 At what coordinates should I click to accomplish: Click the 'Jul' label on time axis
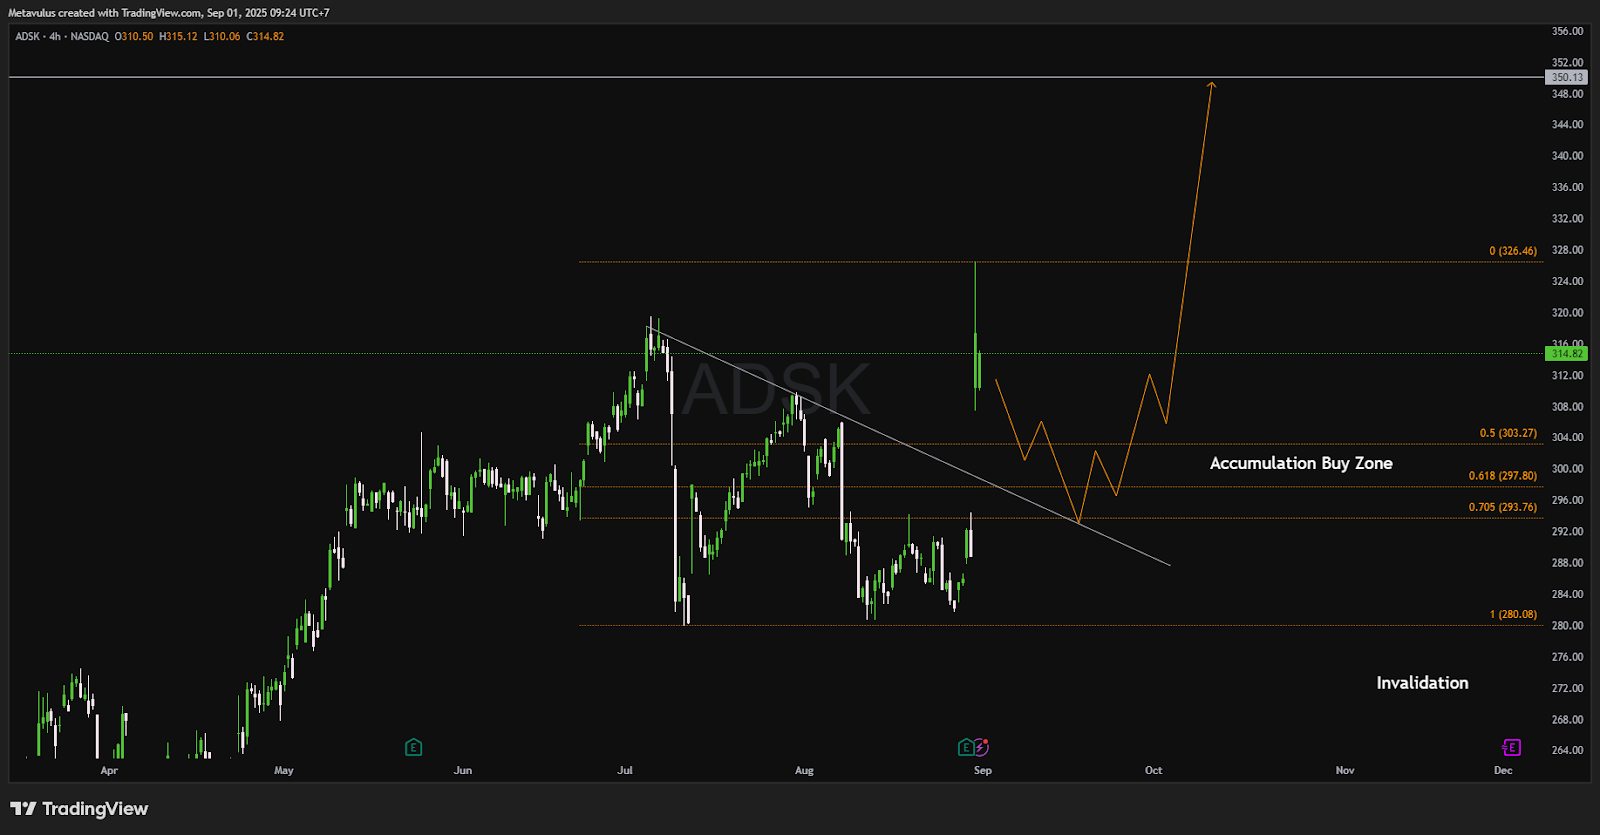(625, 770)
